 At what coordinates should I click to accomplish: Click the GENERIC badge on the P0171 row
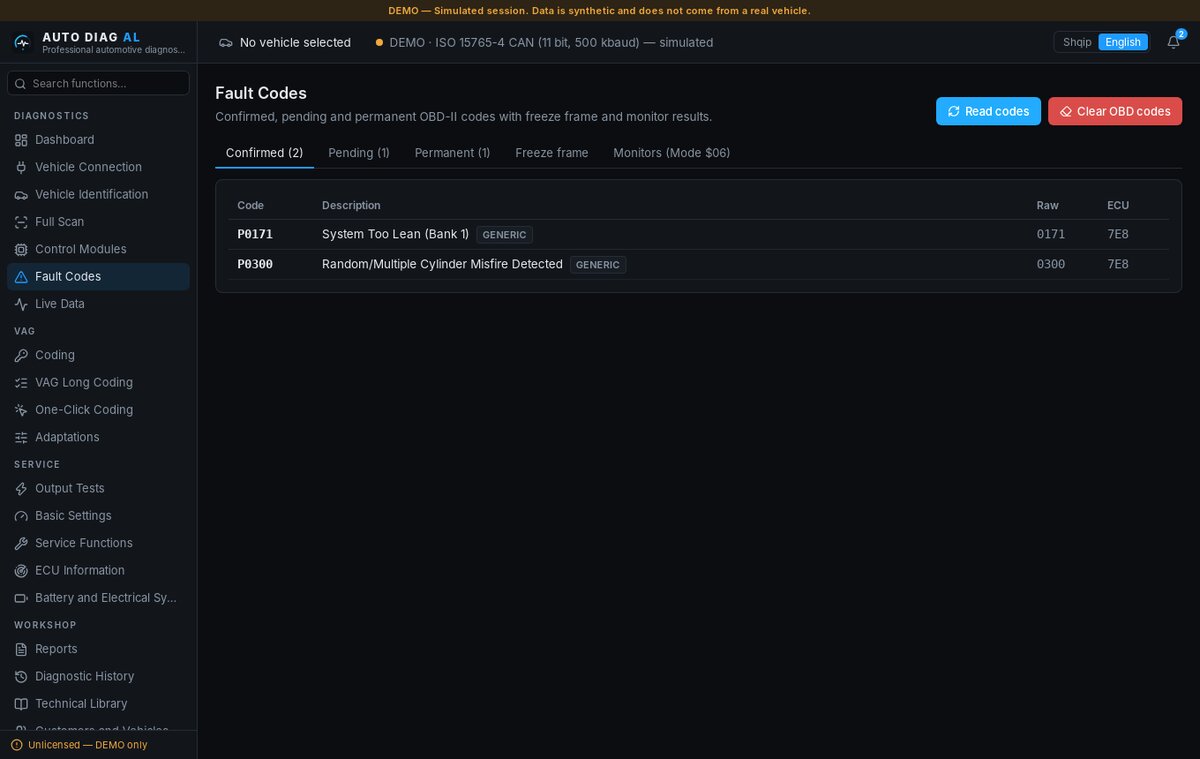click(x=505, y=235)
